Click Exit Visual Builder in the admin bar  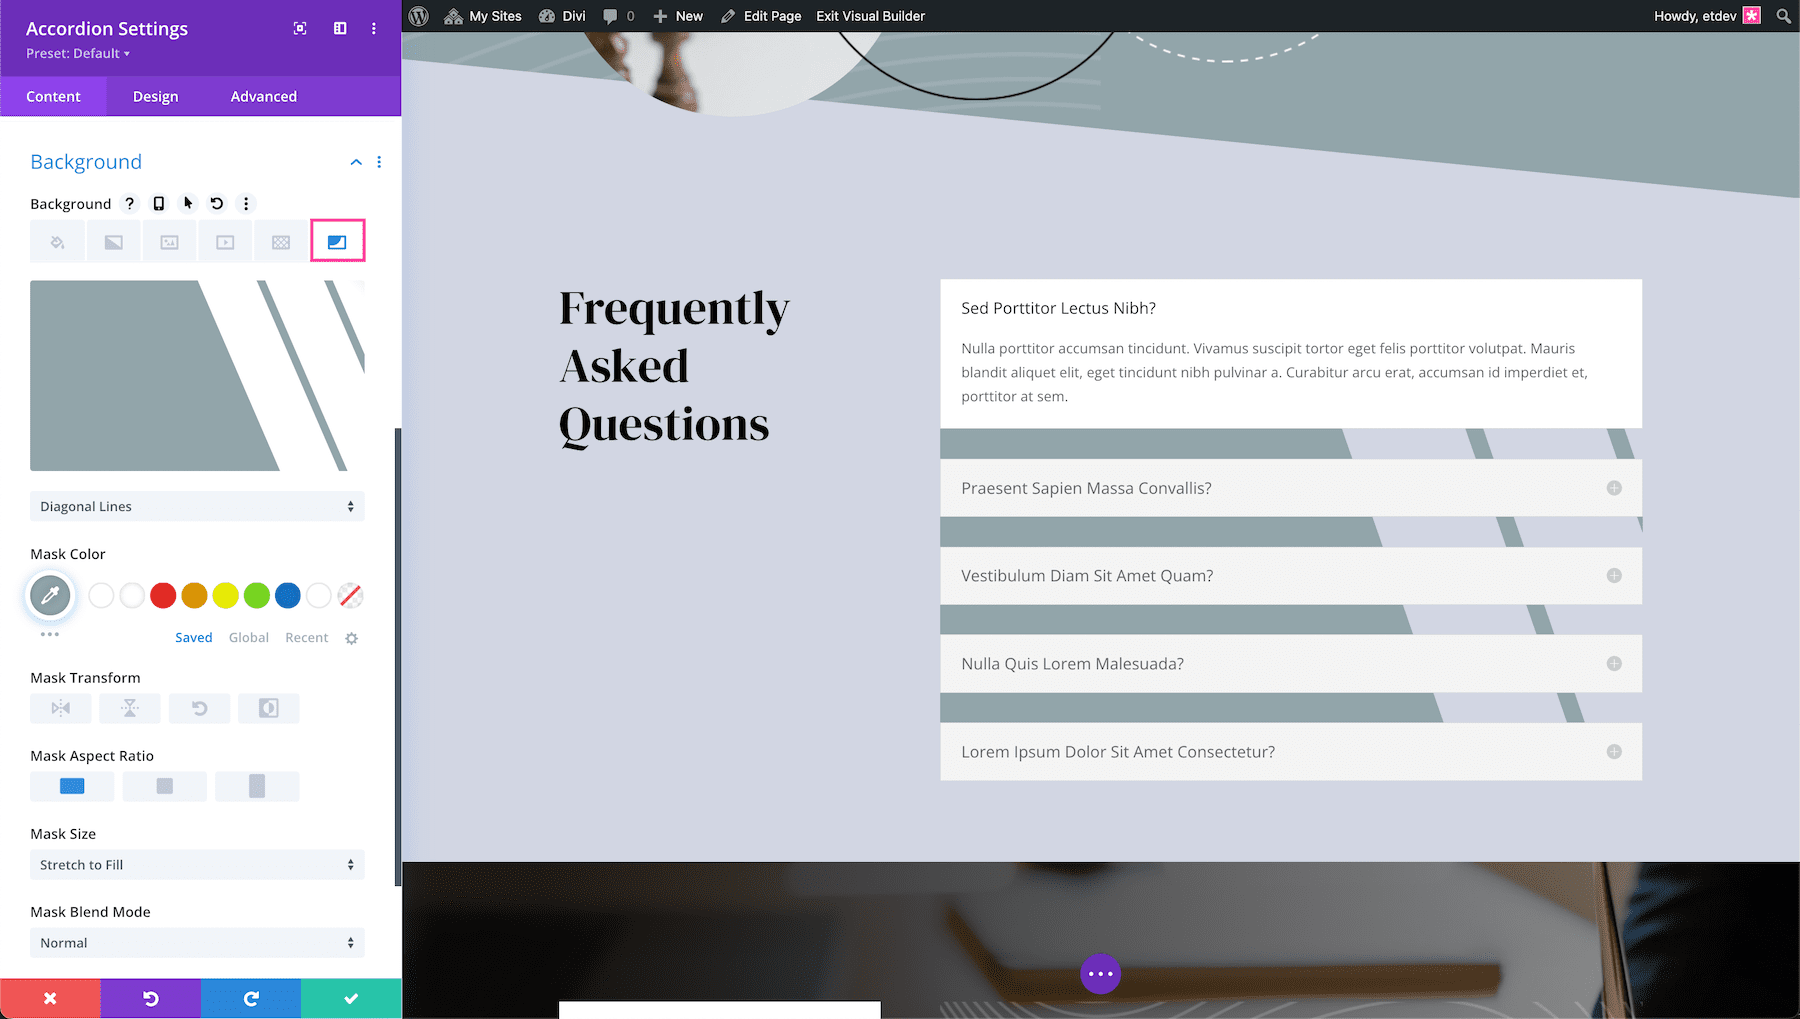click(x=869, y=15)
